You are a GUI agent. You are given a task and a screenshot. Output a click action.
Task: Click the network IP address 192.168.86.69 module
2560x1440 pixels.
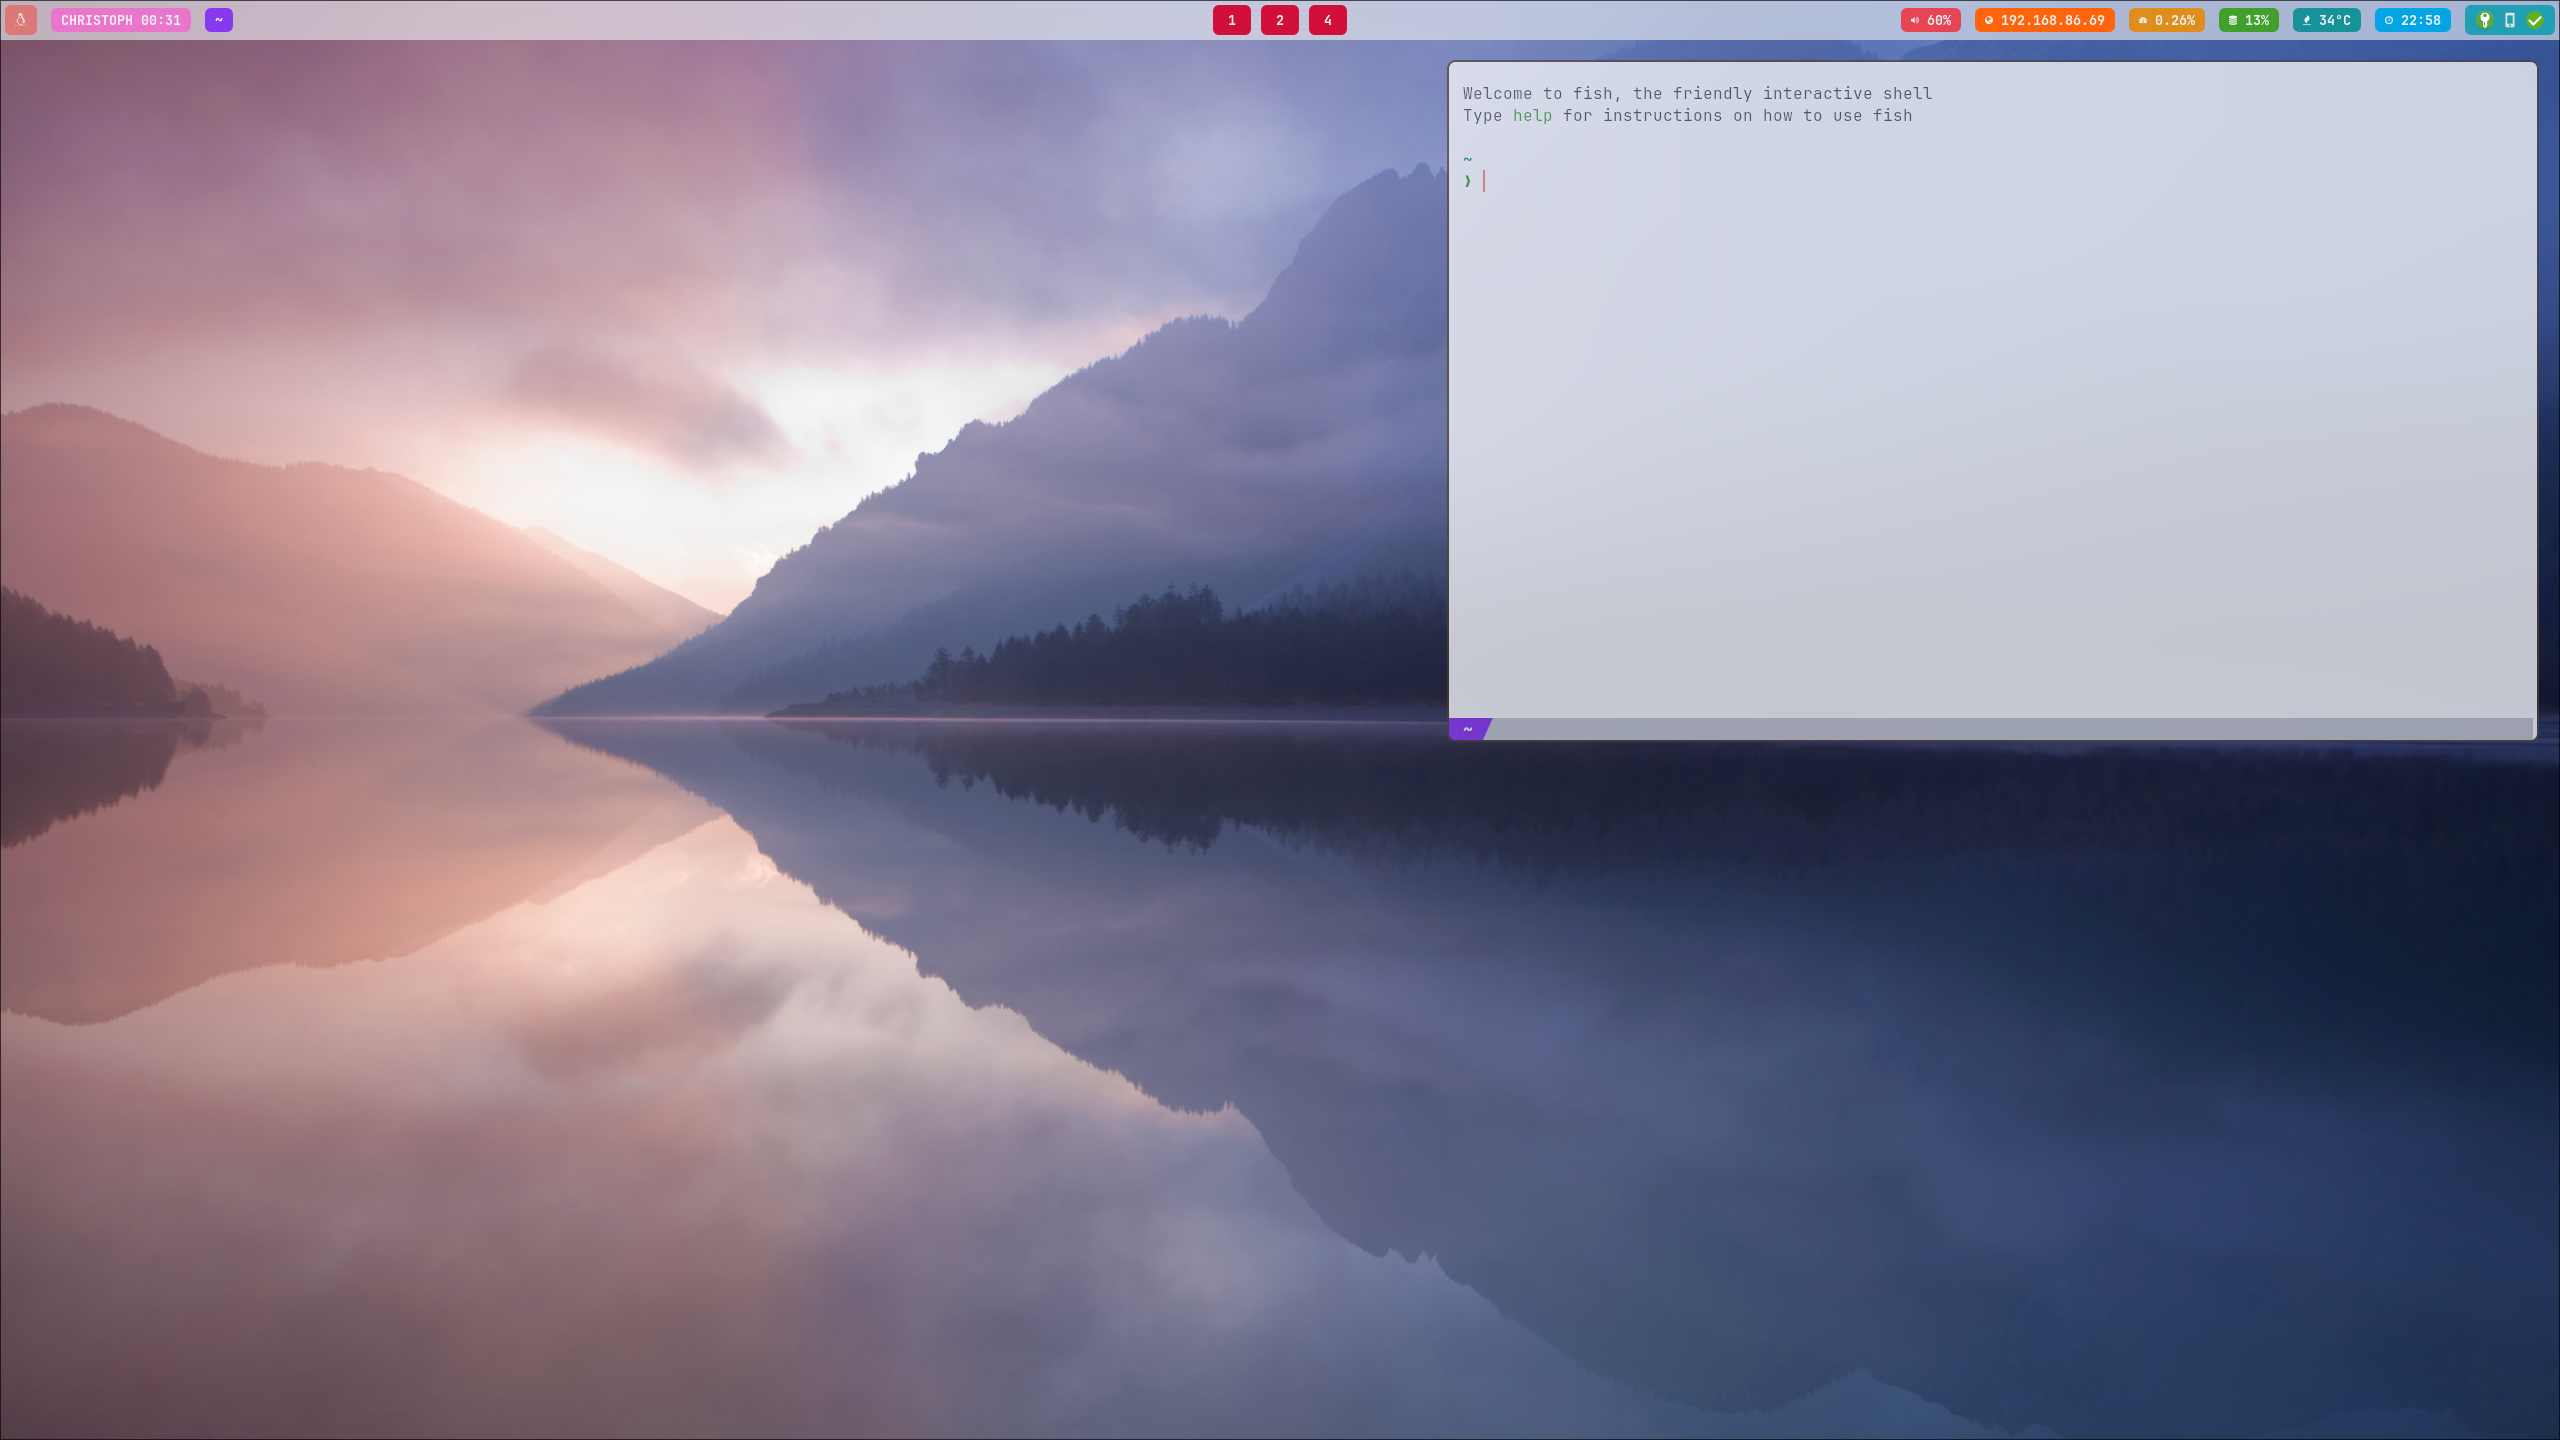click(x=2044, y=20)
